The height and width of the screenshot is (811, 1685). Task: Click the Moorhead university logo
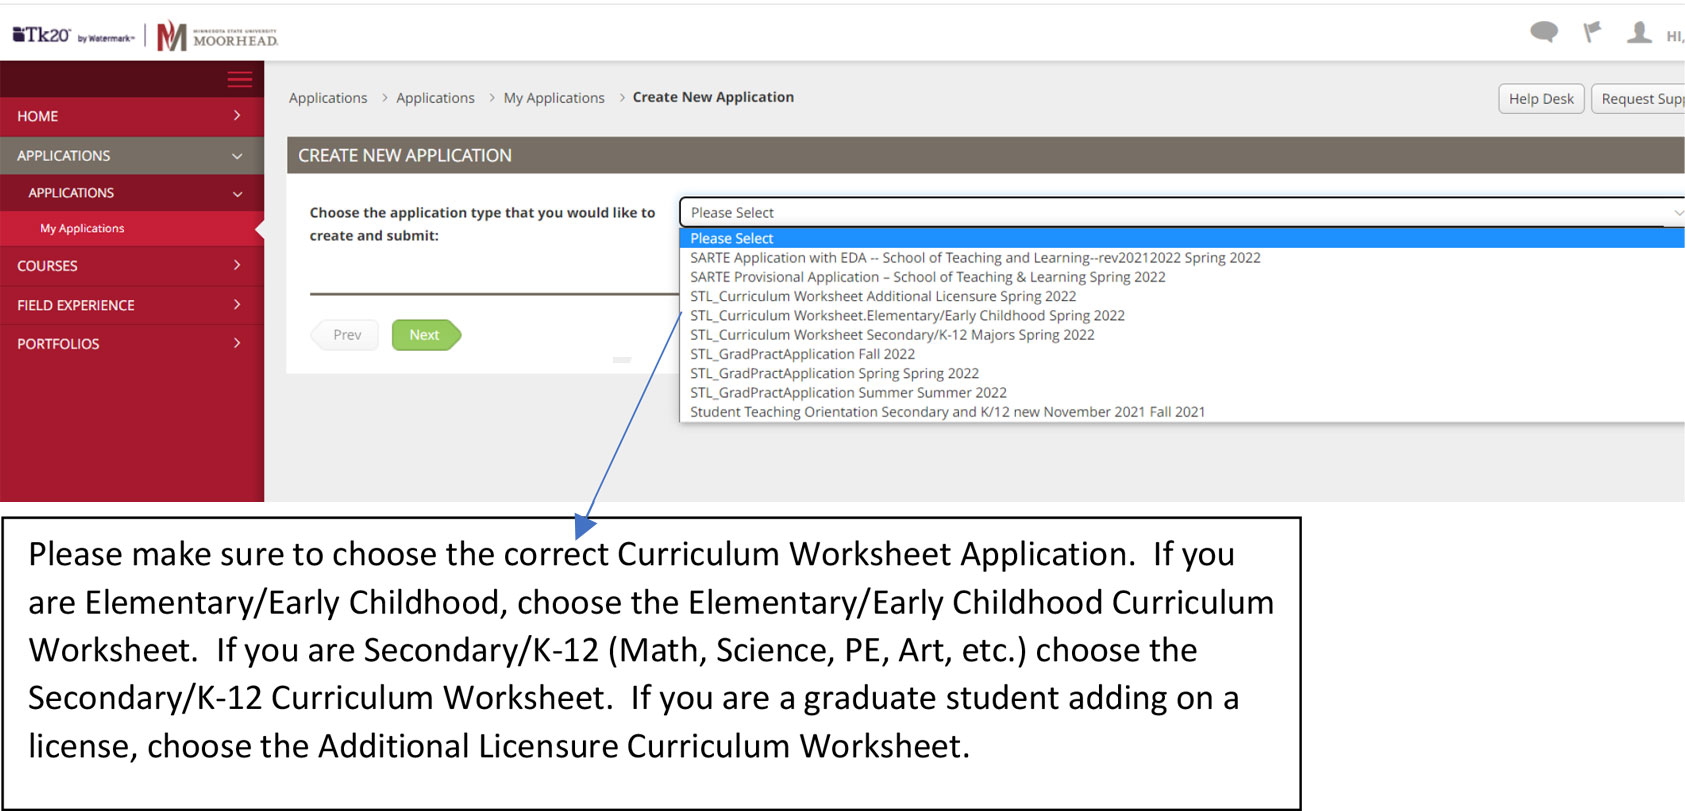click(218, 36)
